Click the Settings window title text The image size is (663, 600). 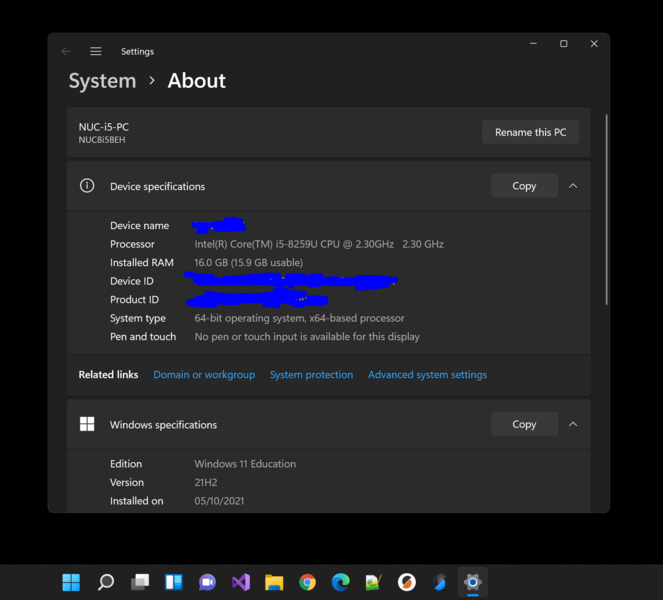pyautogui.click(x=137, y=52)
